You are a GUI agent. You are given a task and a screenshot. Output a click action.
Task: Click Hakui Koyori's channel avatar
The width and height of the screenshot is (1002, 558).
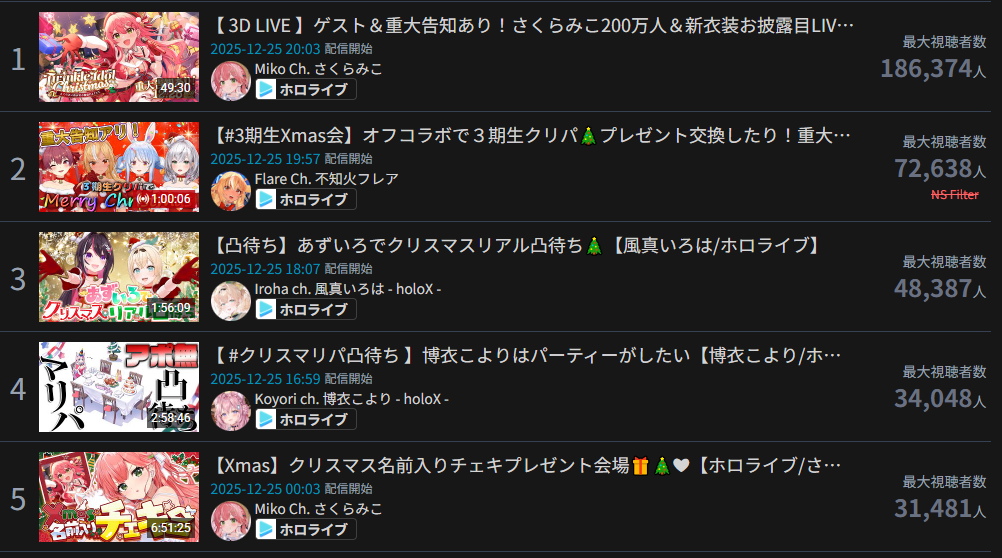click(230, 410)
